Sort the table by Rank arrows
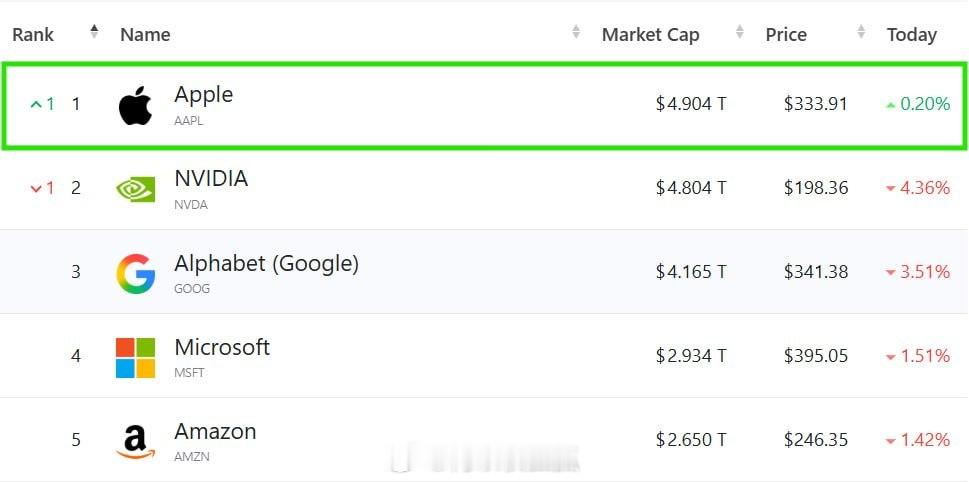 [x=94, y=32]
